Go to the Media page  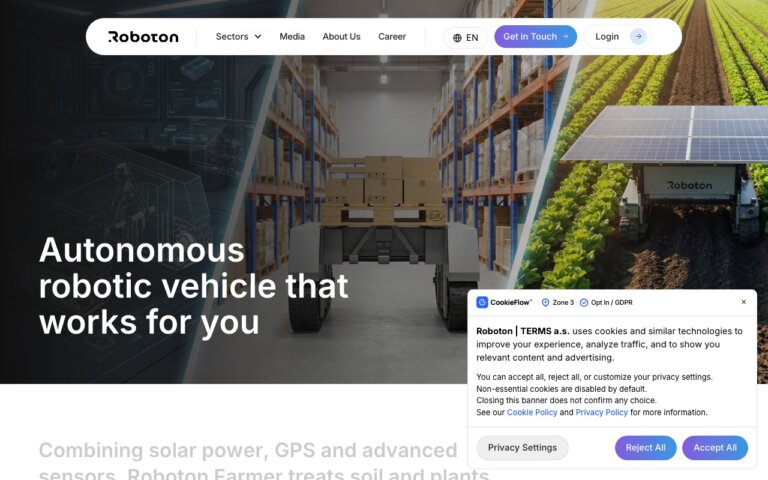pyautogui.click(x=292, y=37)
